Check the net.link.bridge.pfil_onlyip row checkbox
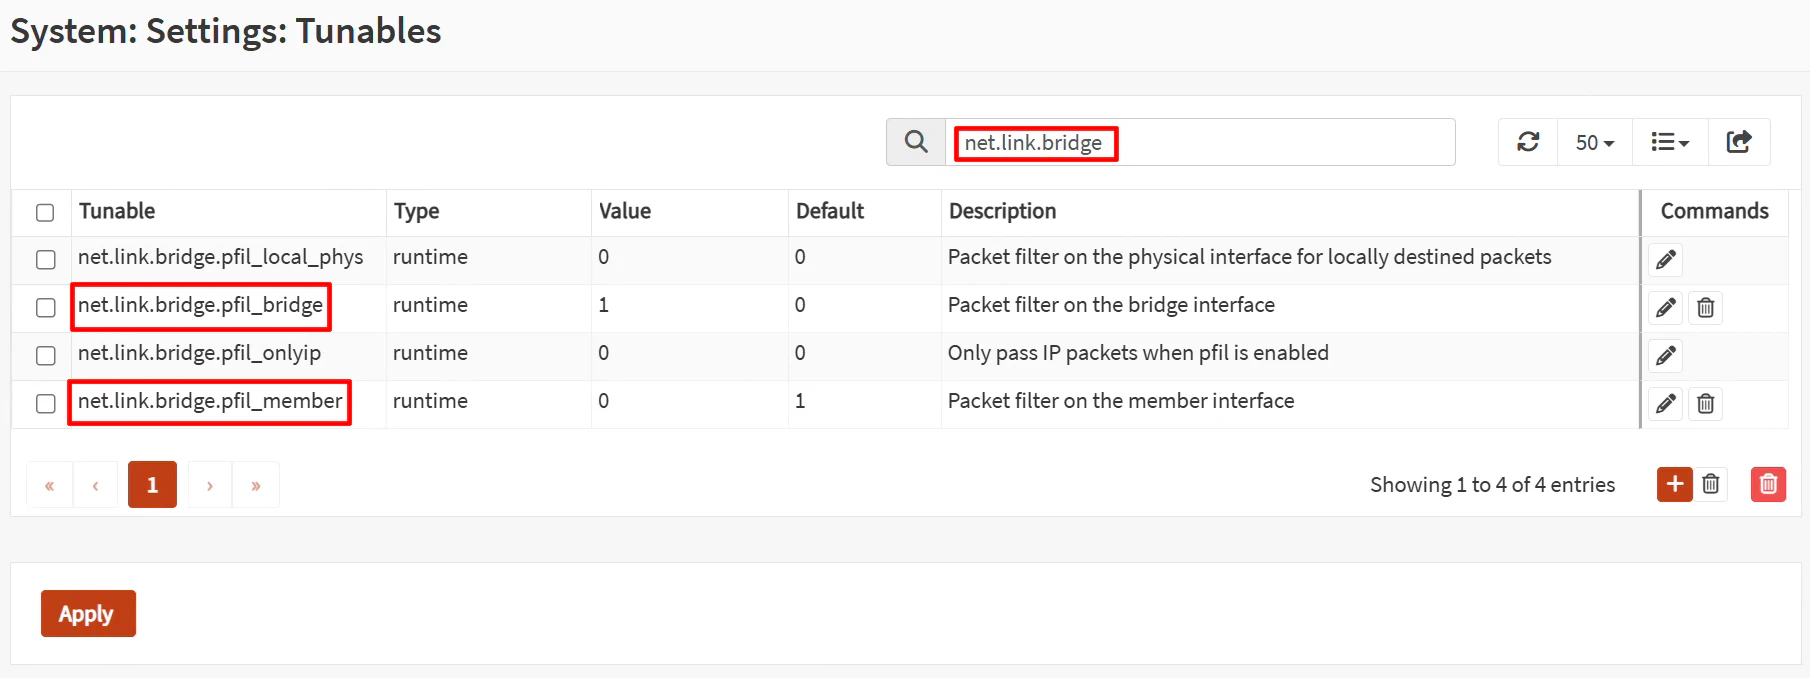 click(45, 355)
